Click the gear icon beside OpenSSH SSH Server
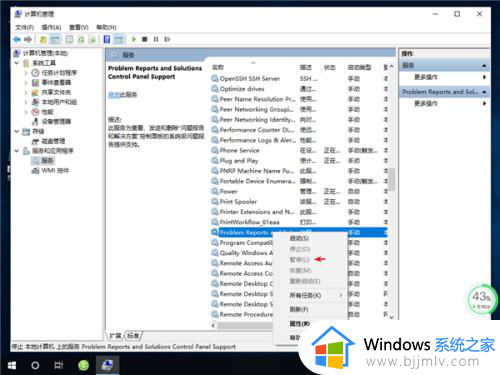This screenshot has height=375, width=500. (215, 79)
